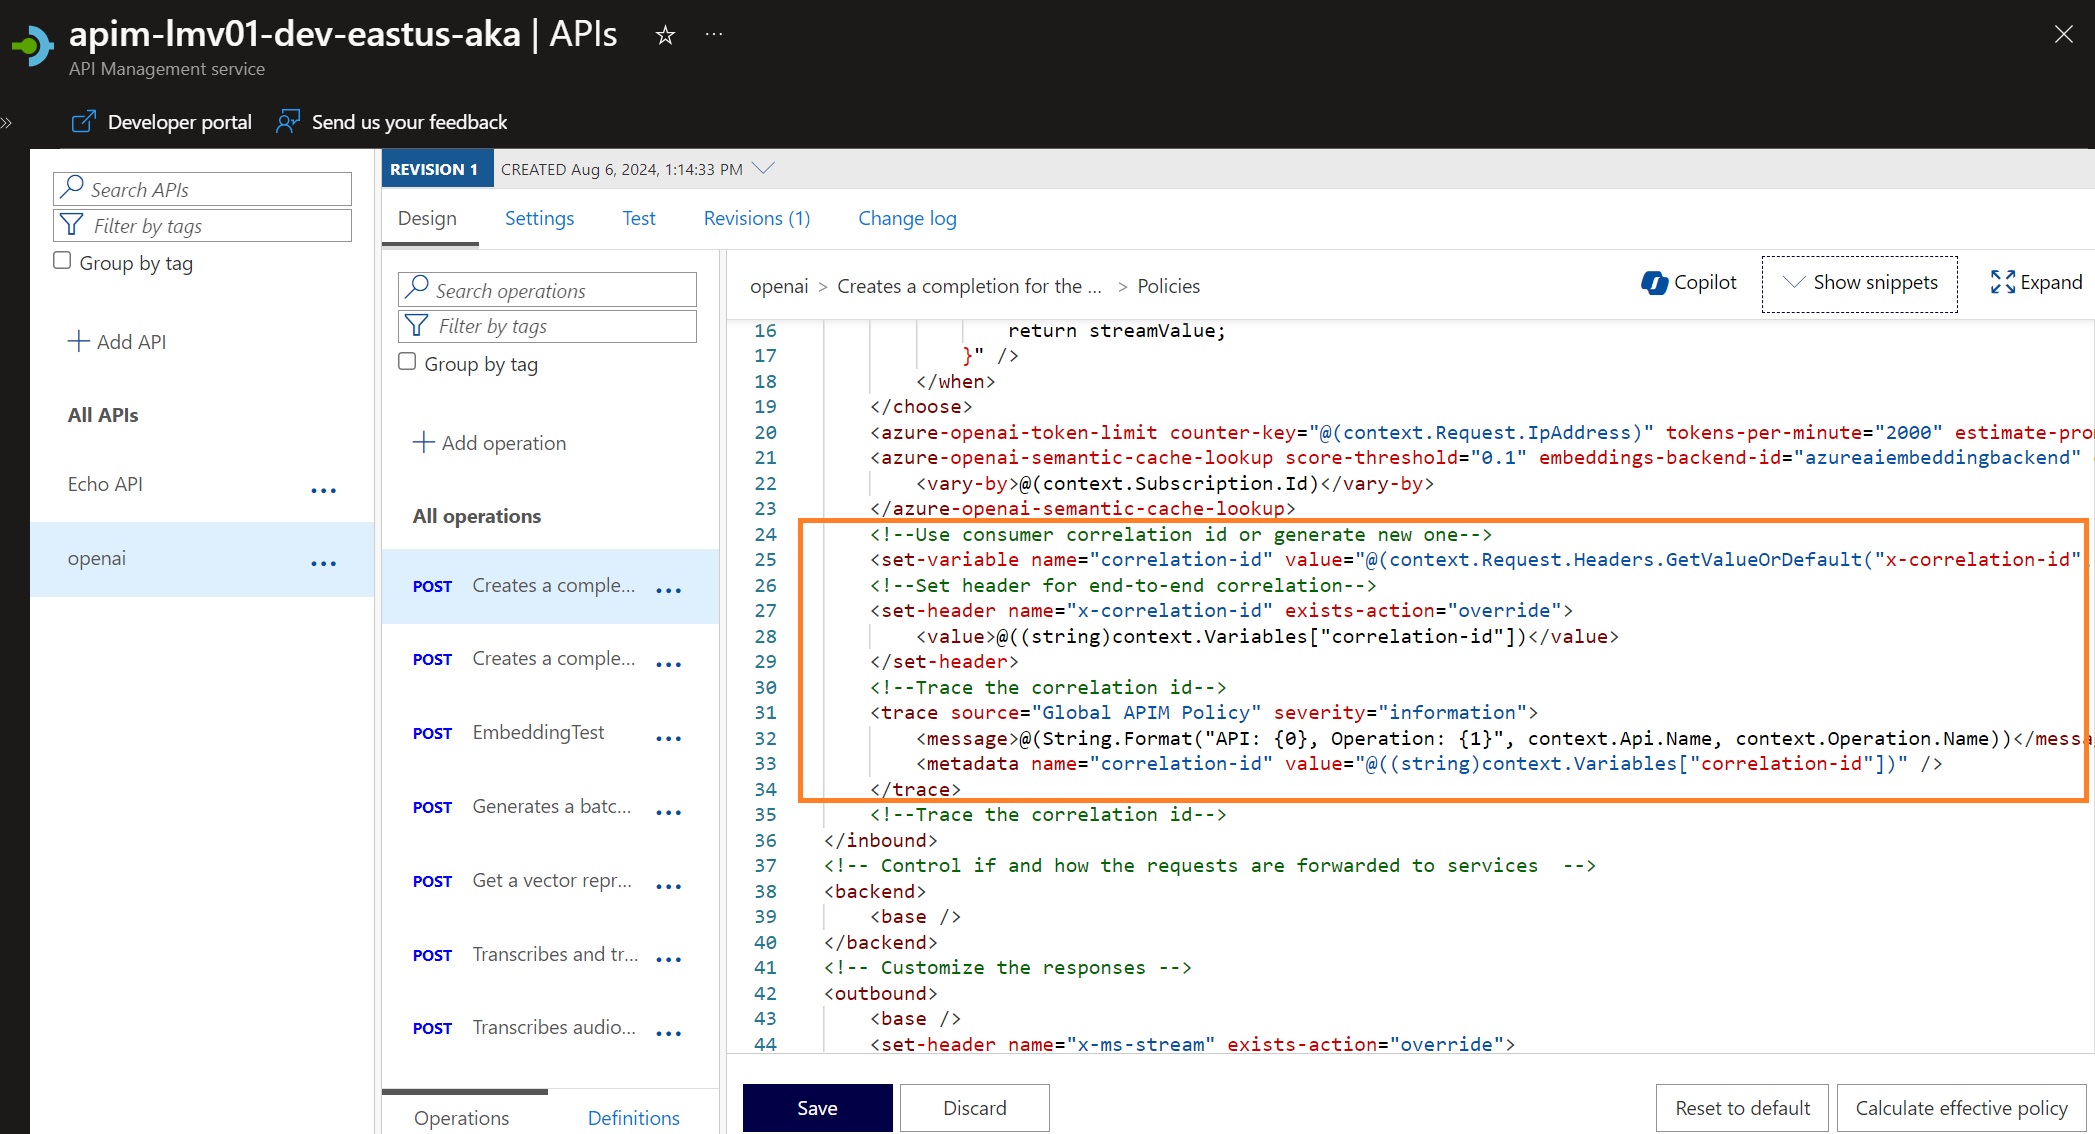Click the Creates a completion breadcrumb
Viewport: 2095px width, 1134px height.
click(969, 286)
